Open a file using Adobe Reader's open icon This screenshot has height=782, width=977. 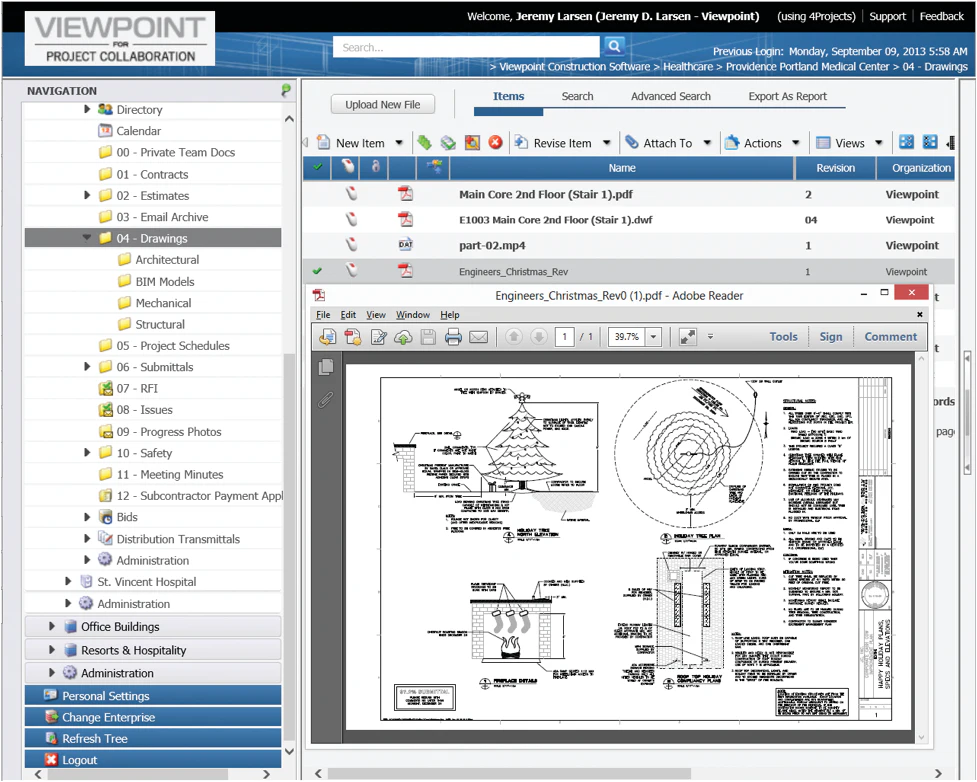point(326,337)
